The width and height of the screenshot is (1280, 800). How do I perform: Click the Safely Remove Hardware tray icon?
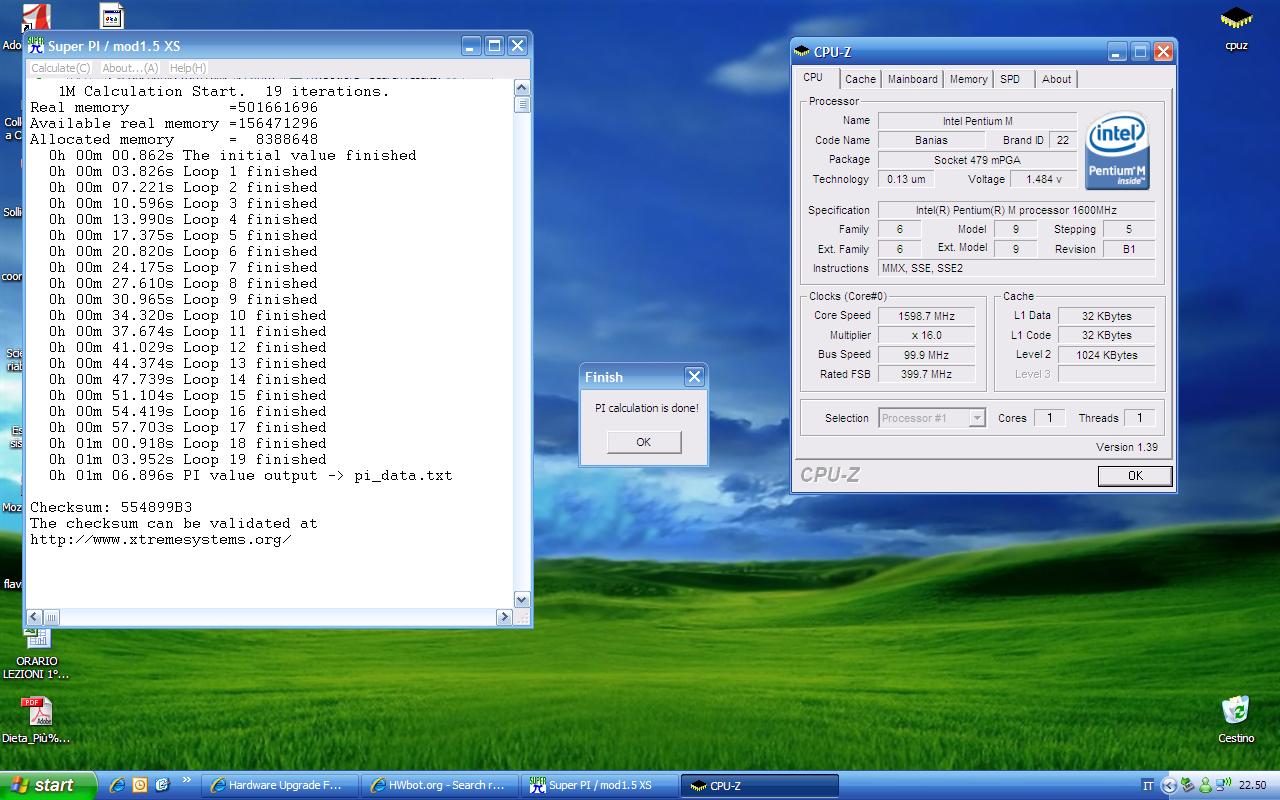point(1188,786)
